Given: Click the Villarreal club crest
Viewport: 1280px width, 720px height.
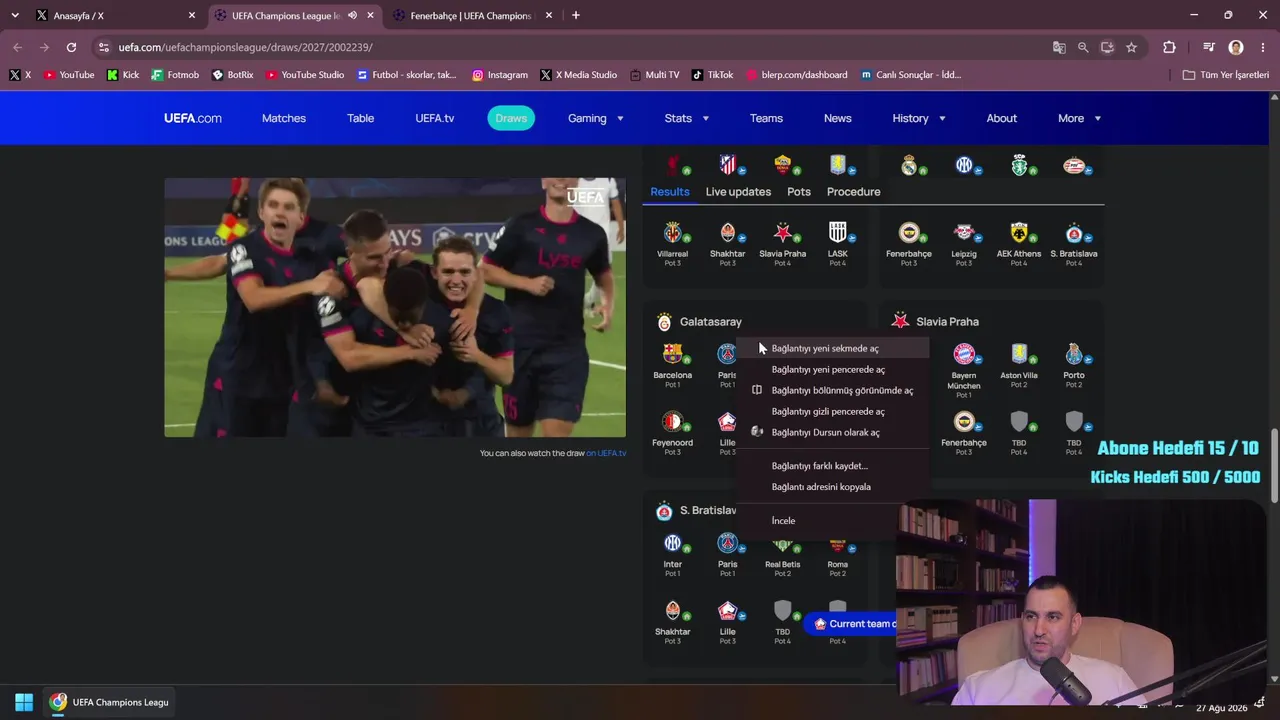Looking at the screenshot, I should point(672,233).
